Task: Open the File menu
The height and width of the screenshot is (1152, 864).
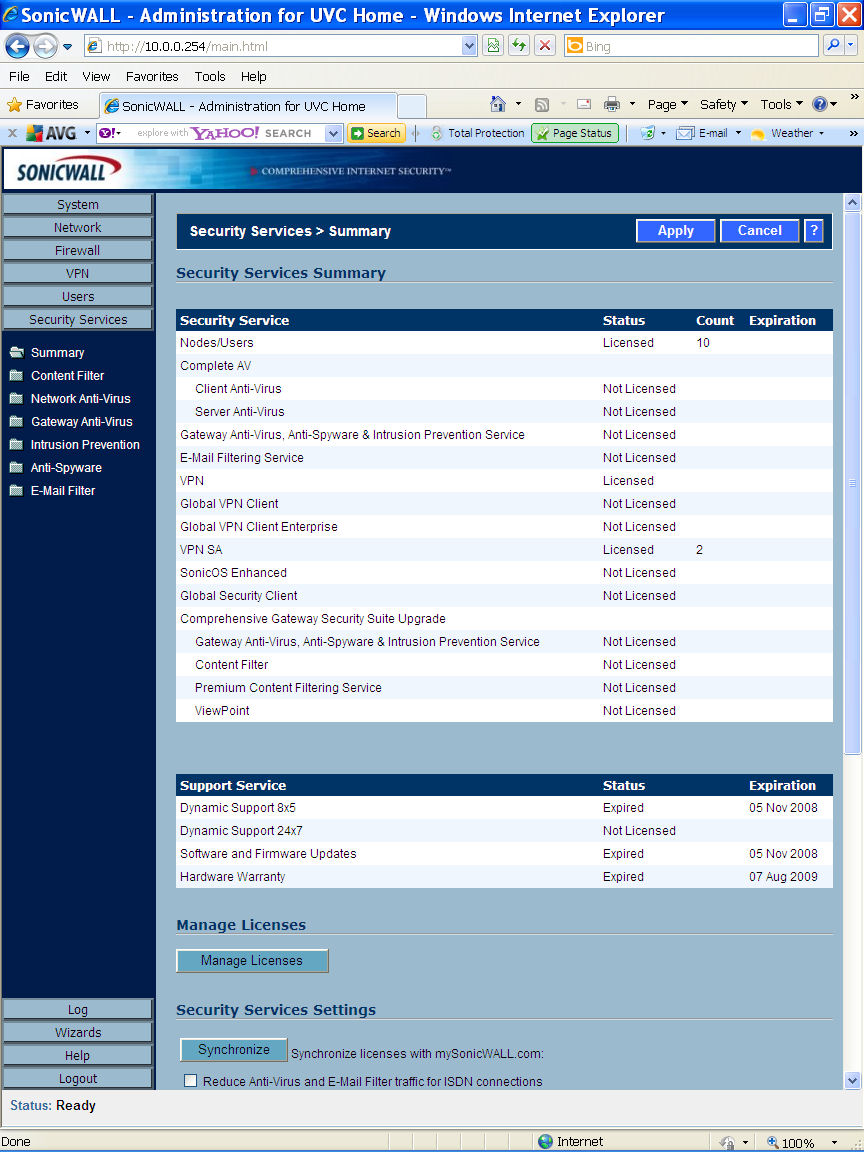Action: pyautogui.click(x=19, y=76)
